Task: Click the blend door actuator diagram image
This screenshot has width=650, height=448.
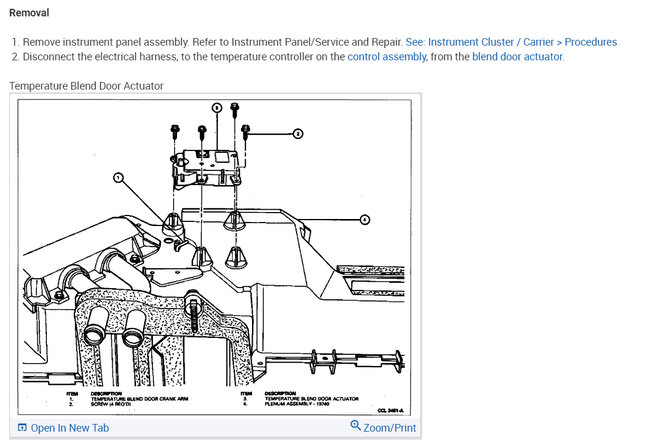Action: [215, 257]
